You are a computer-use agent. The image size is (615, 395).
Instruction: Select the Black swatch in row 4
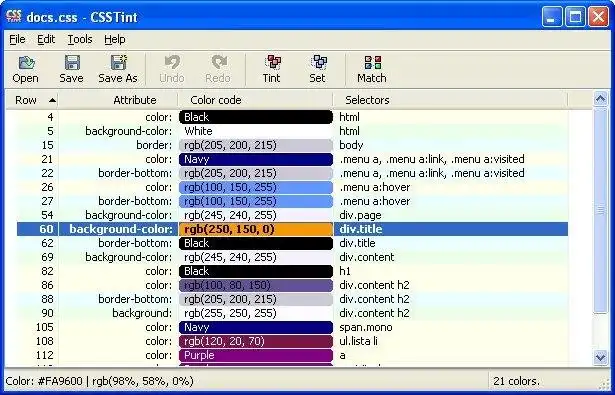(256, 117)
